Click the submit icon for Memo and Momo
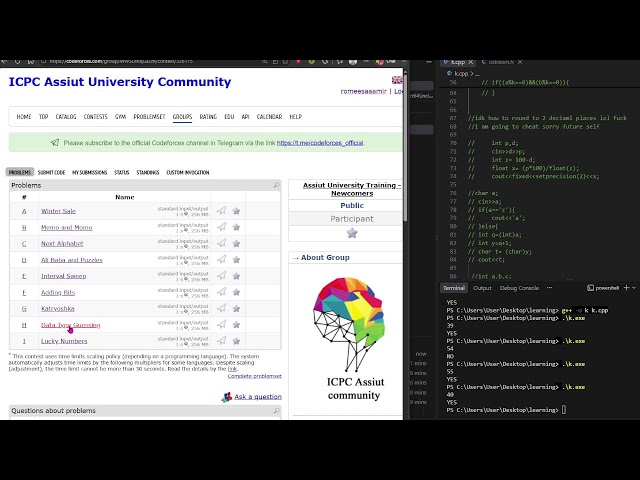 tap(221, 227)
